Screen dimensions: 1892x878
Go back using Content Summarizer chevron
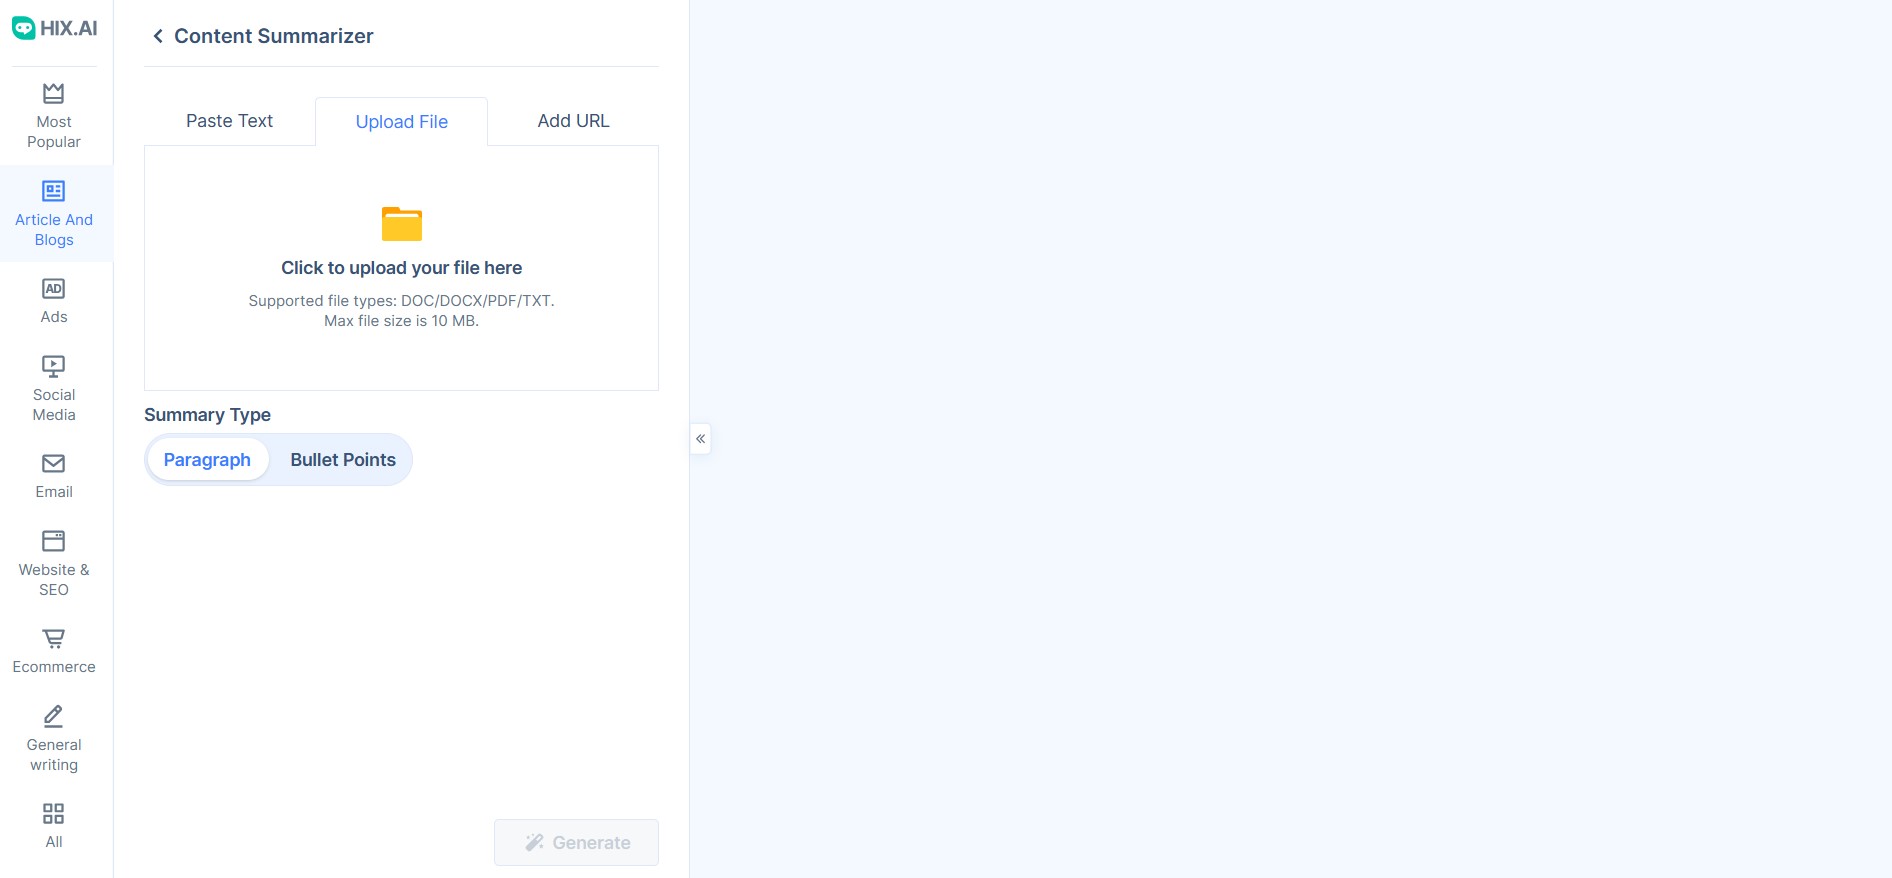click(158, 36)
